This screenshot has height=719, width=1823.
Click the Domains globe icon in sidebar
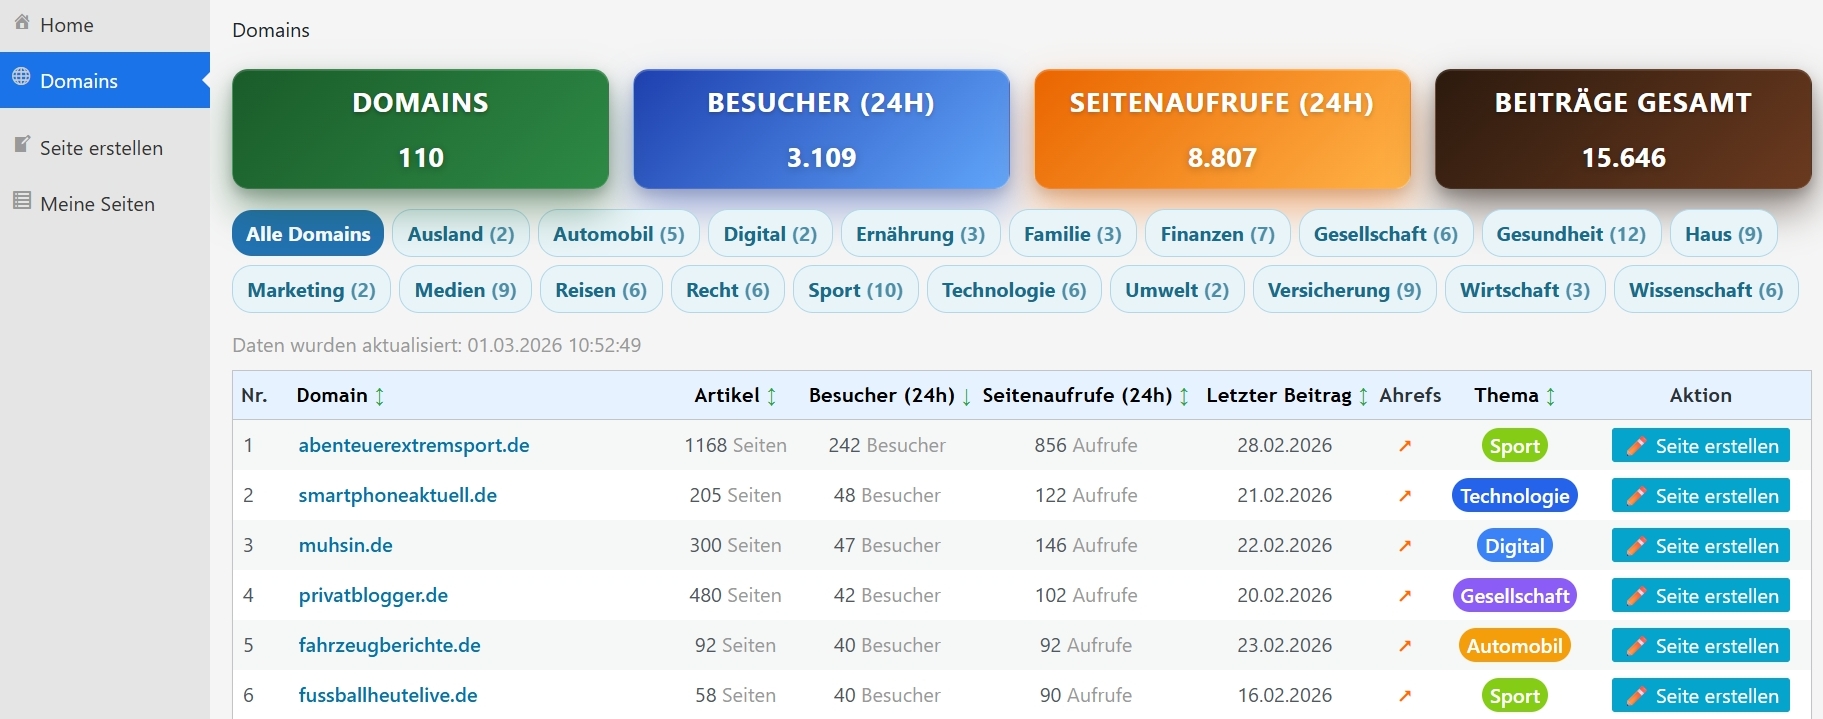pyautogui.click(x=21, y=77)
